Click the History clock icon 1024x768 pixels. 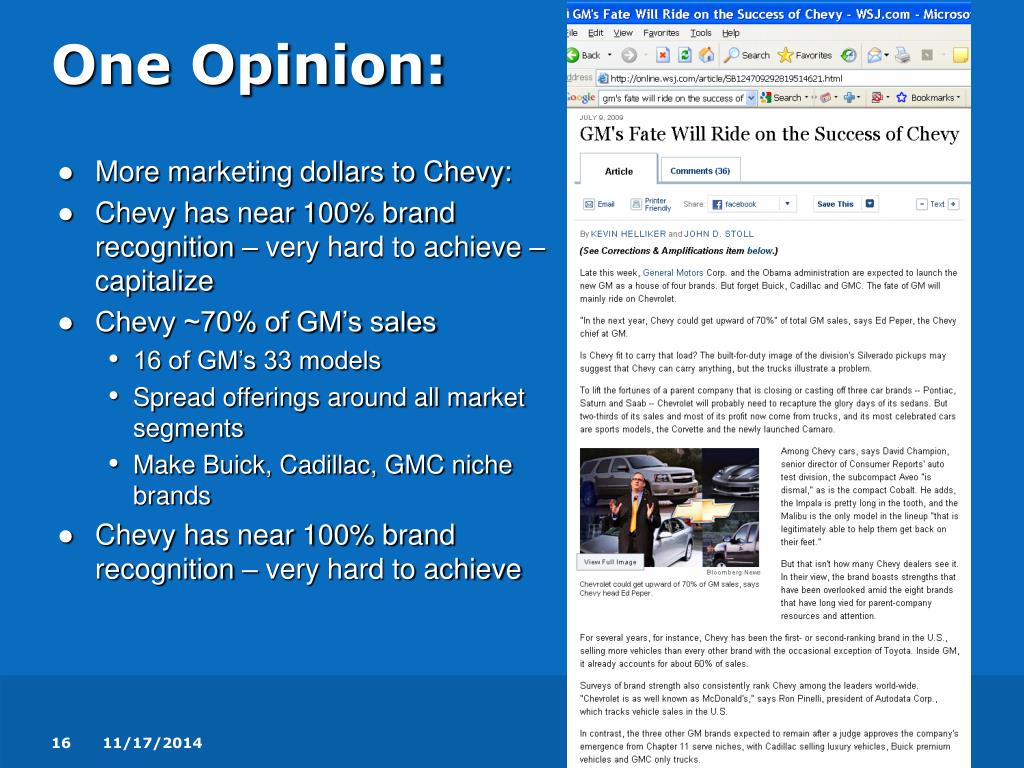pyautogui.click(x=848, y=56)
